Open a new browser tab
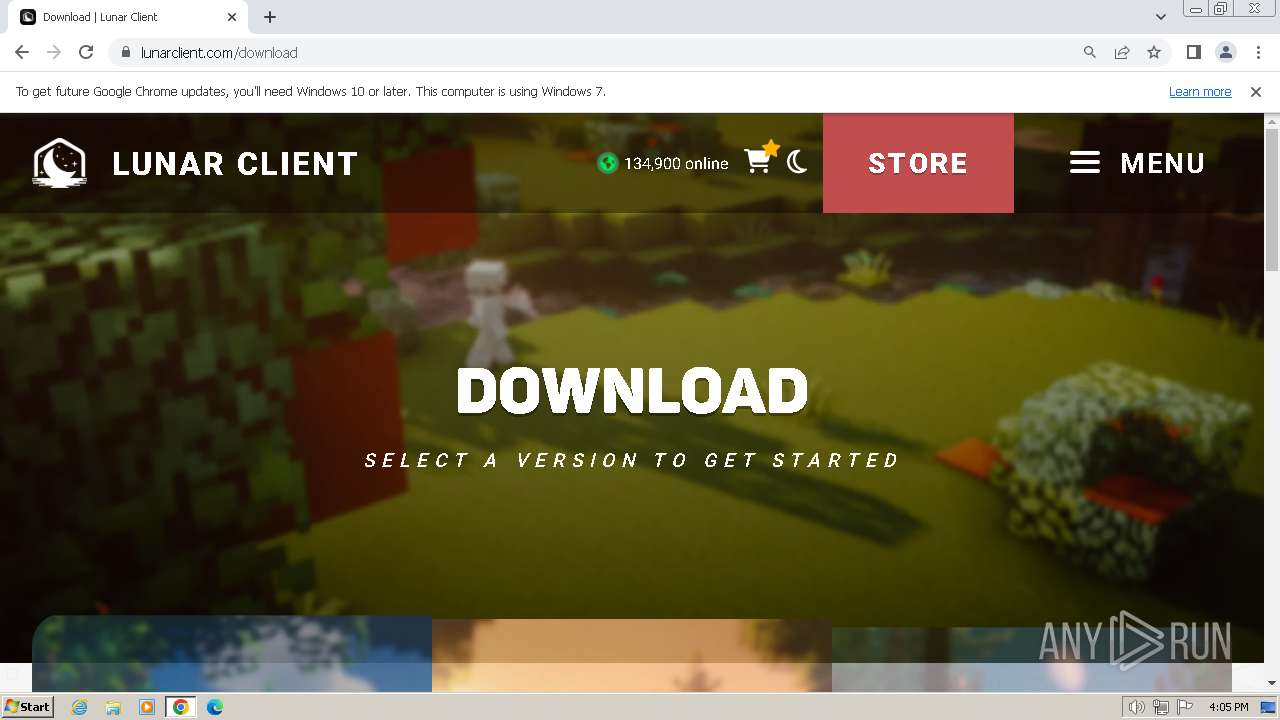 click(270, 17)
